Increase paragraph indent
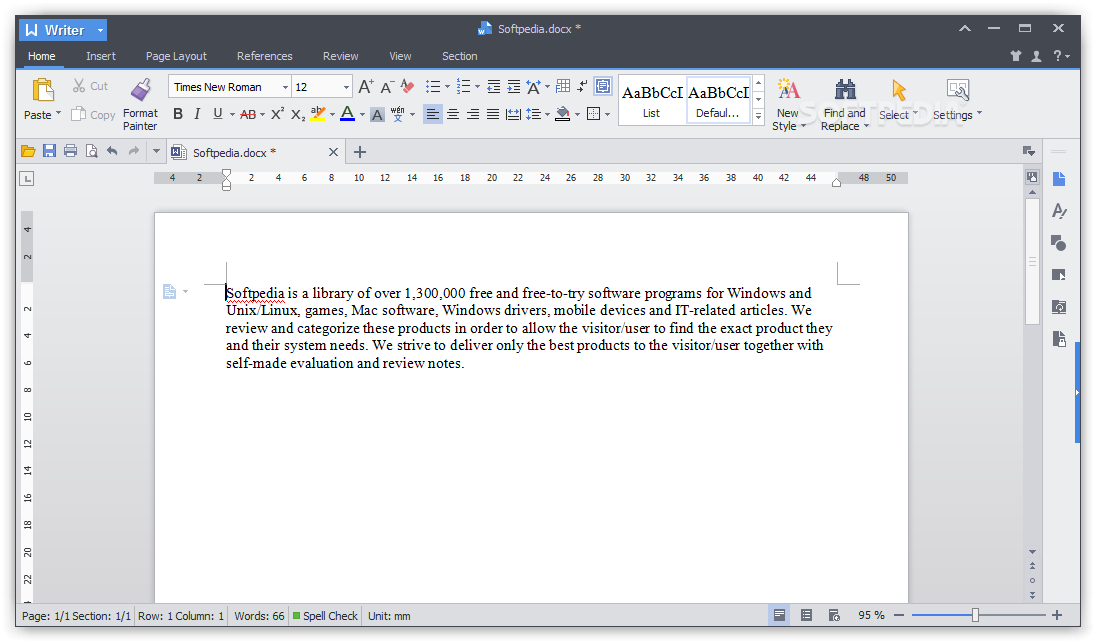 [x=513, y=87]
